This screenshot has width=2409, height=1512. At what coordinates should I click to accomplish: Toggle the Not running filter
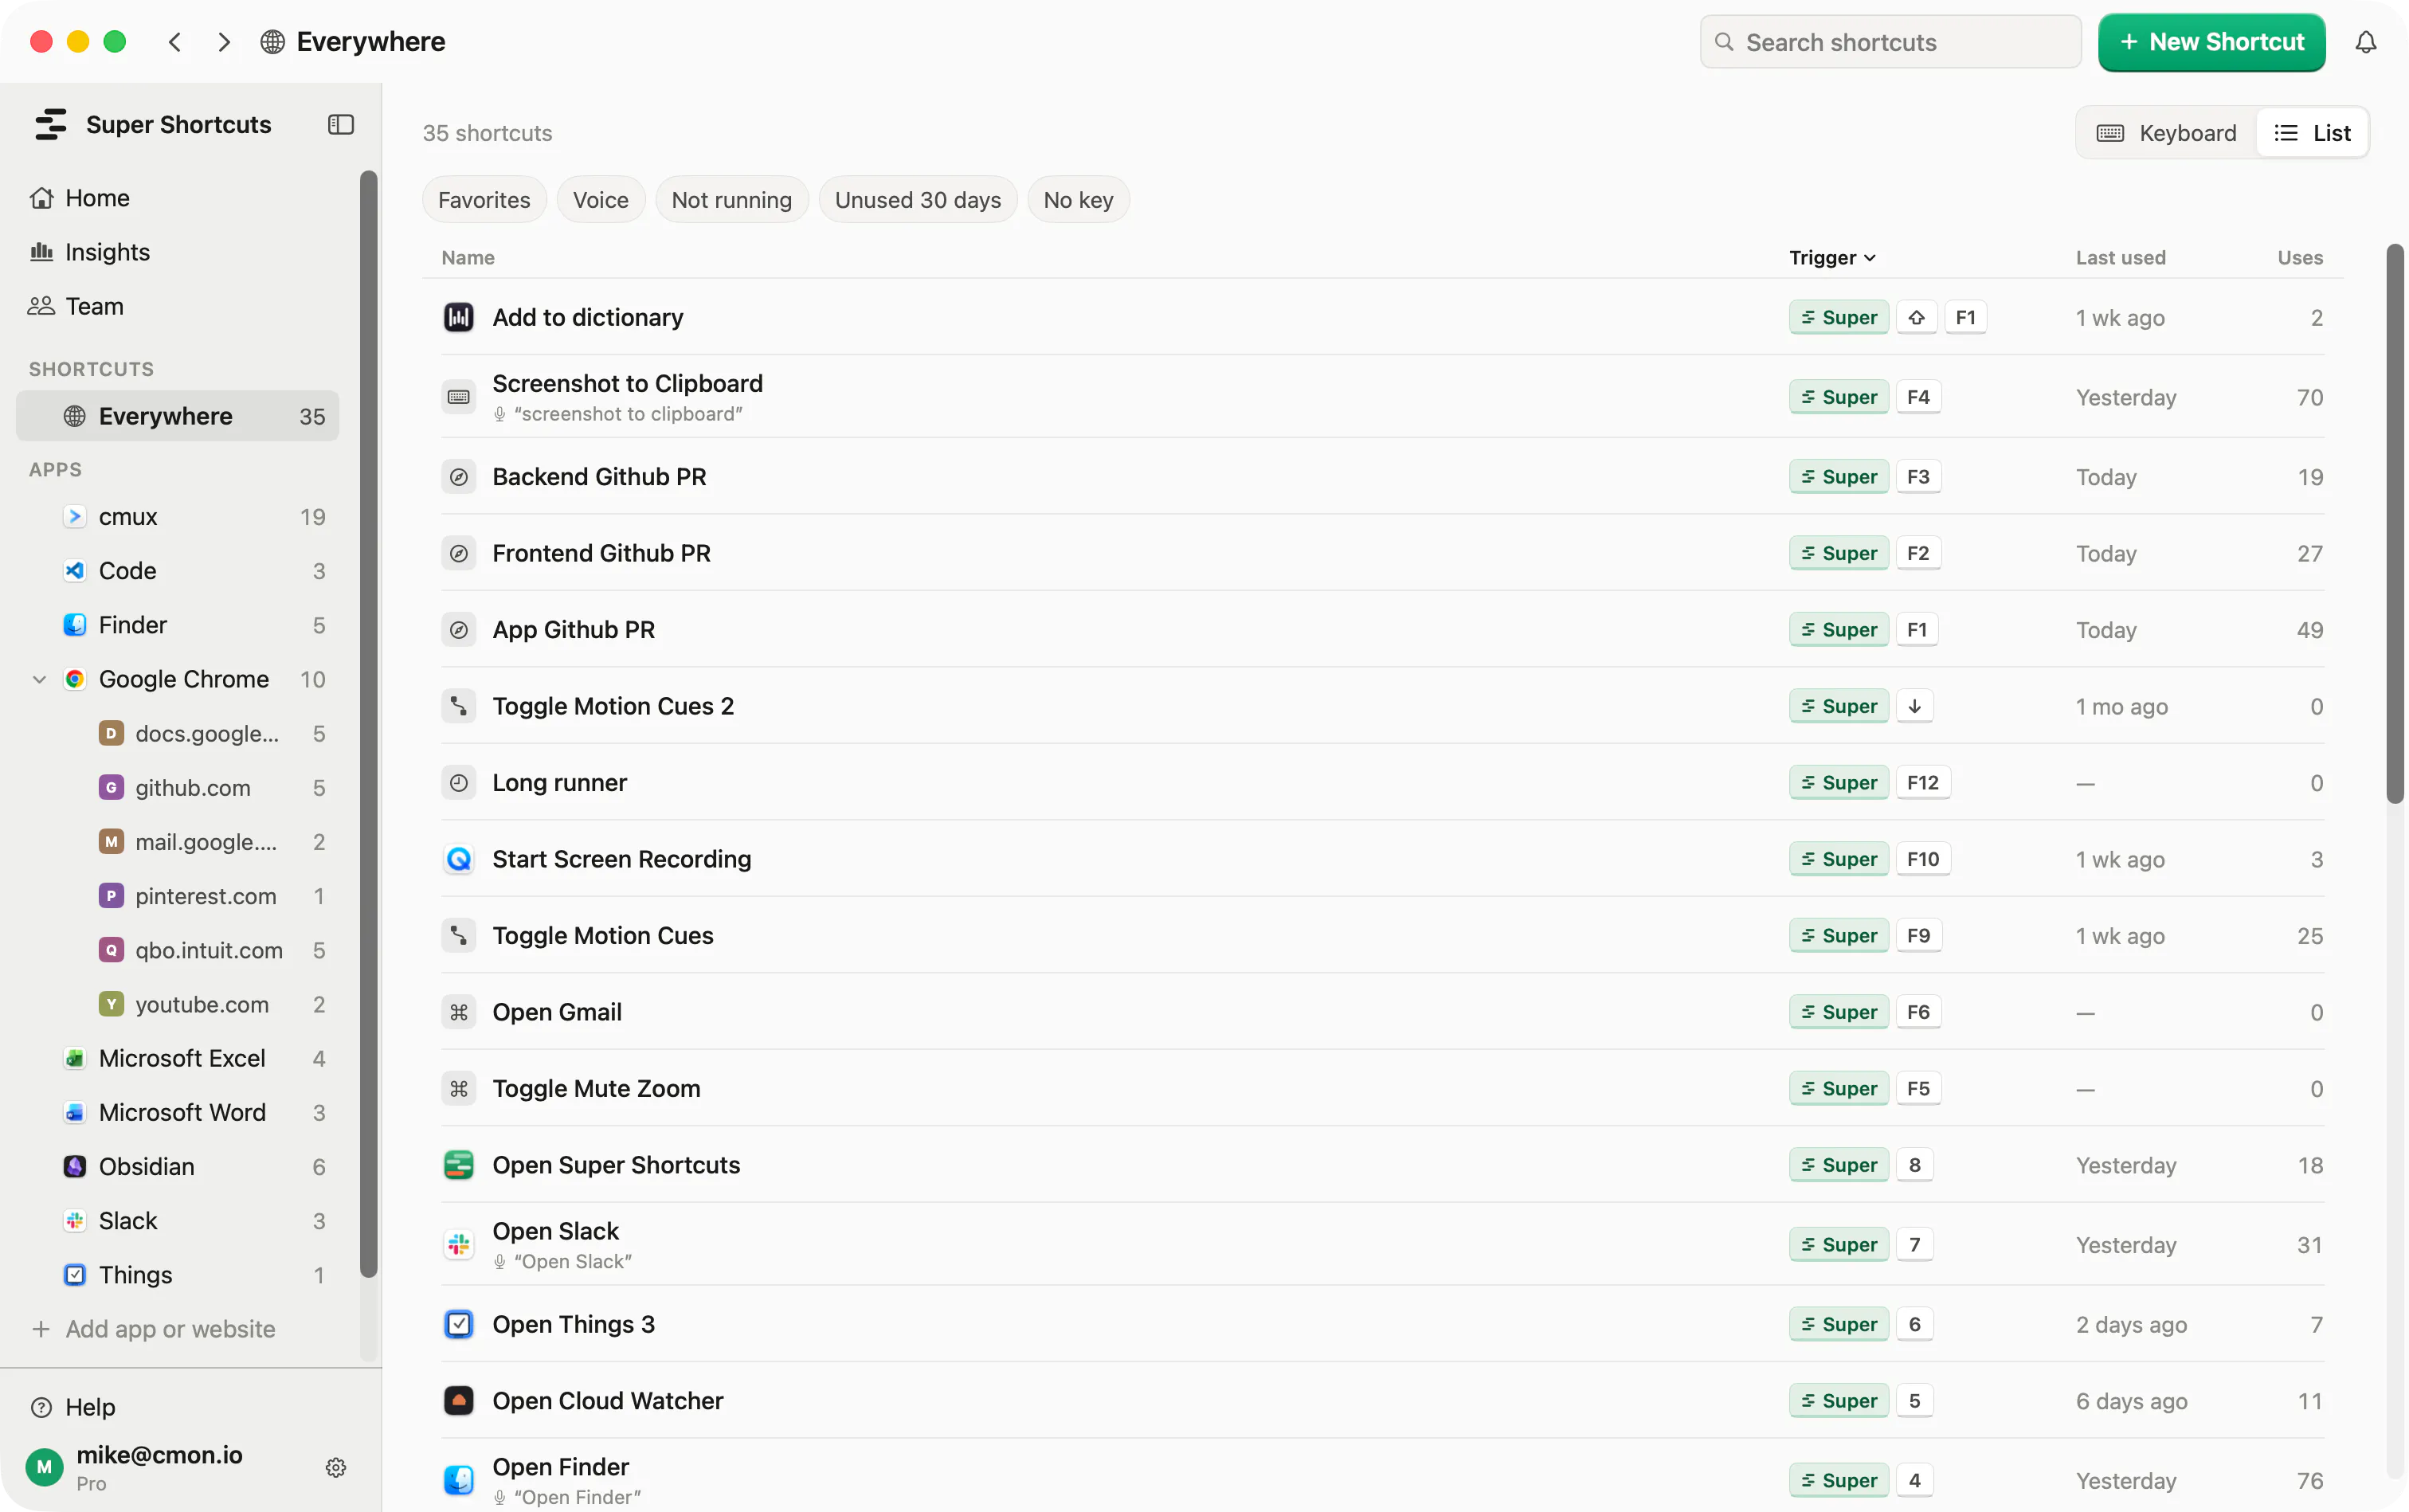pyautogui.click(x=731, y=200)
